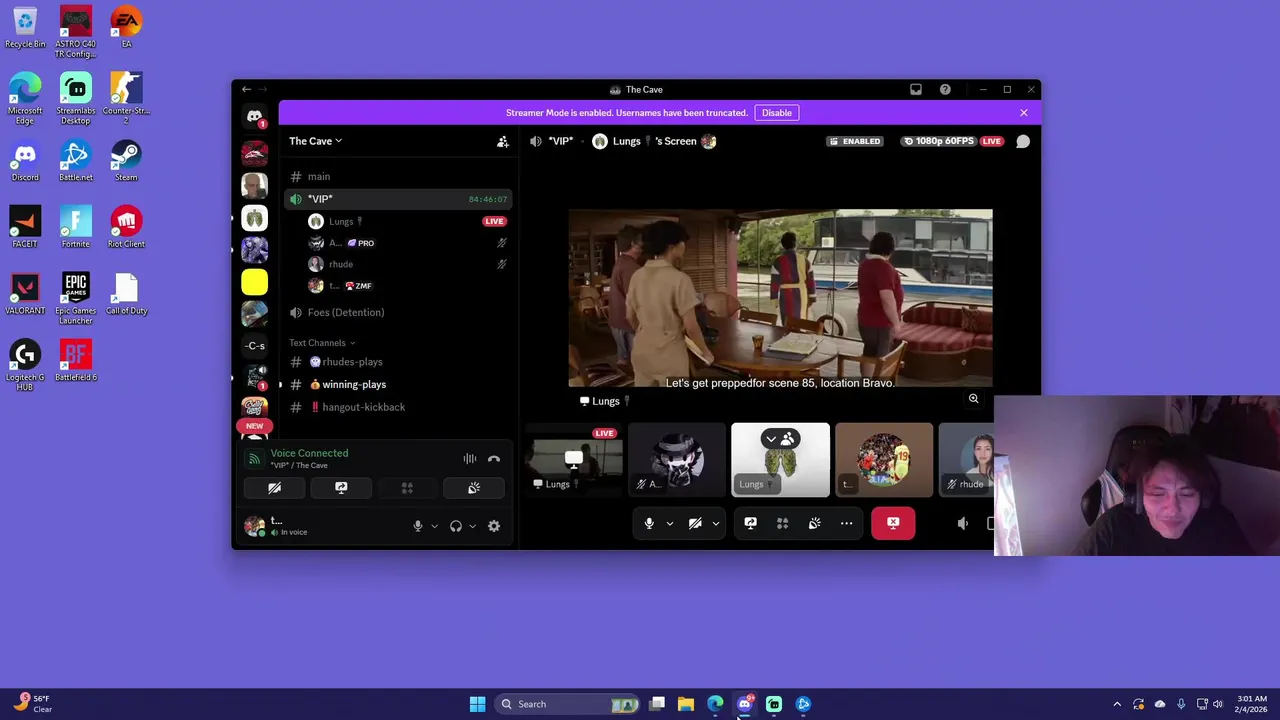
Task: Open winning-plays text channel
Action: coord(398,385)
